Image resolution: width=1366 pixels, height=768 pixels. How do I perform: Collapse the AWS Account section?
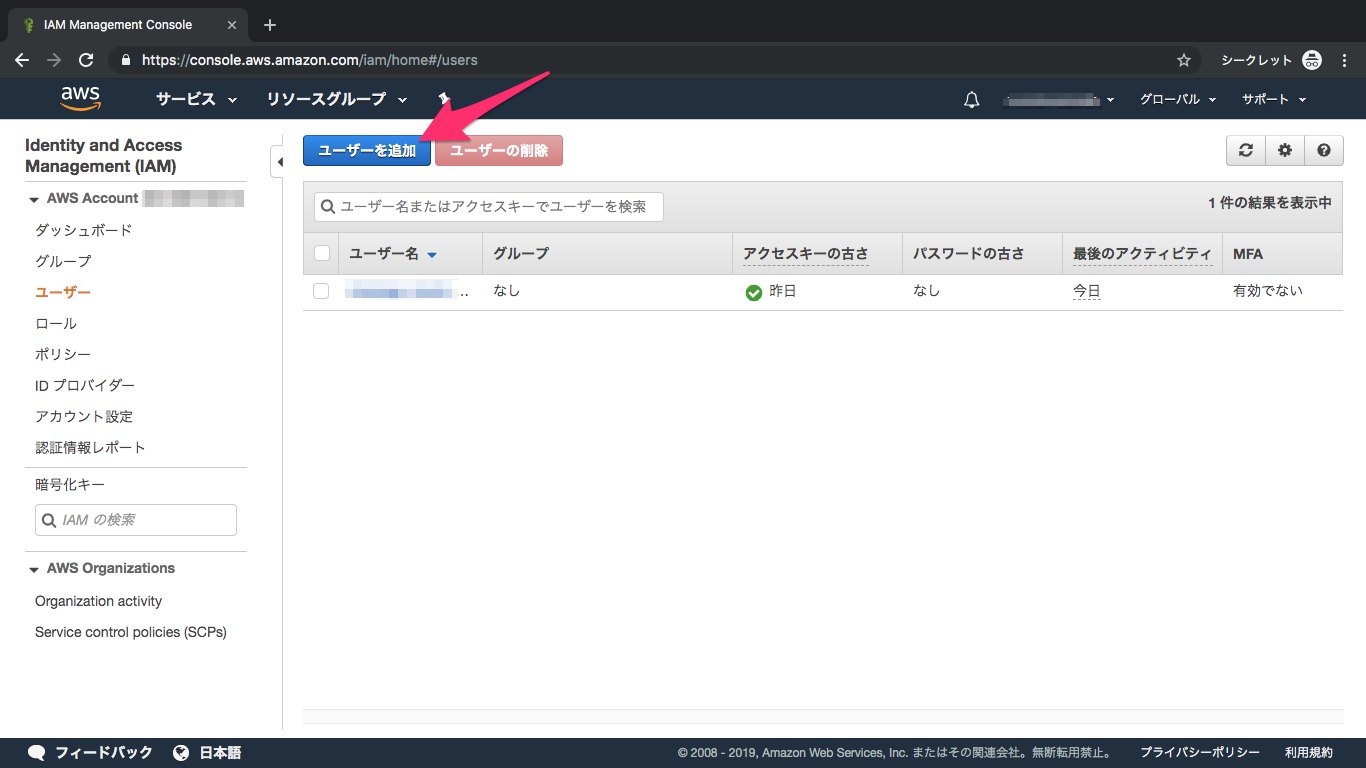pos(34,199)
